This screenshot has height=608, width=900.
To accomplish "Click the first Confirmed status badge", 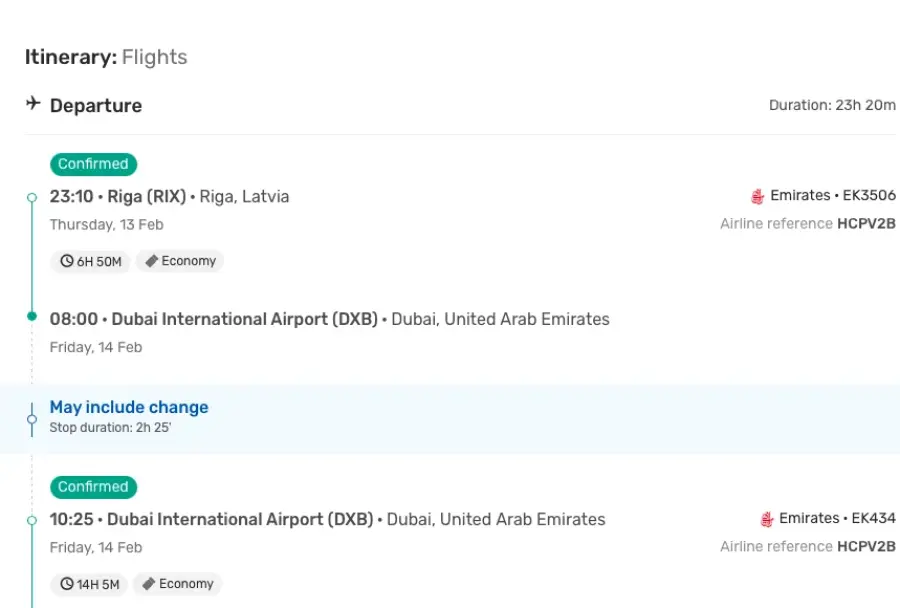I will [x=94, y=164].
